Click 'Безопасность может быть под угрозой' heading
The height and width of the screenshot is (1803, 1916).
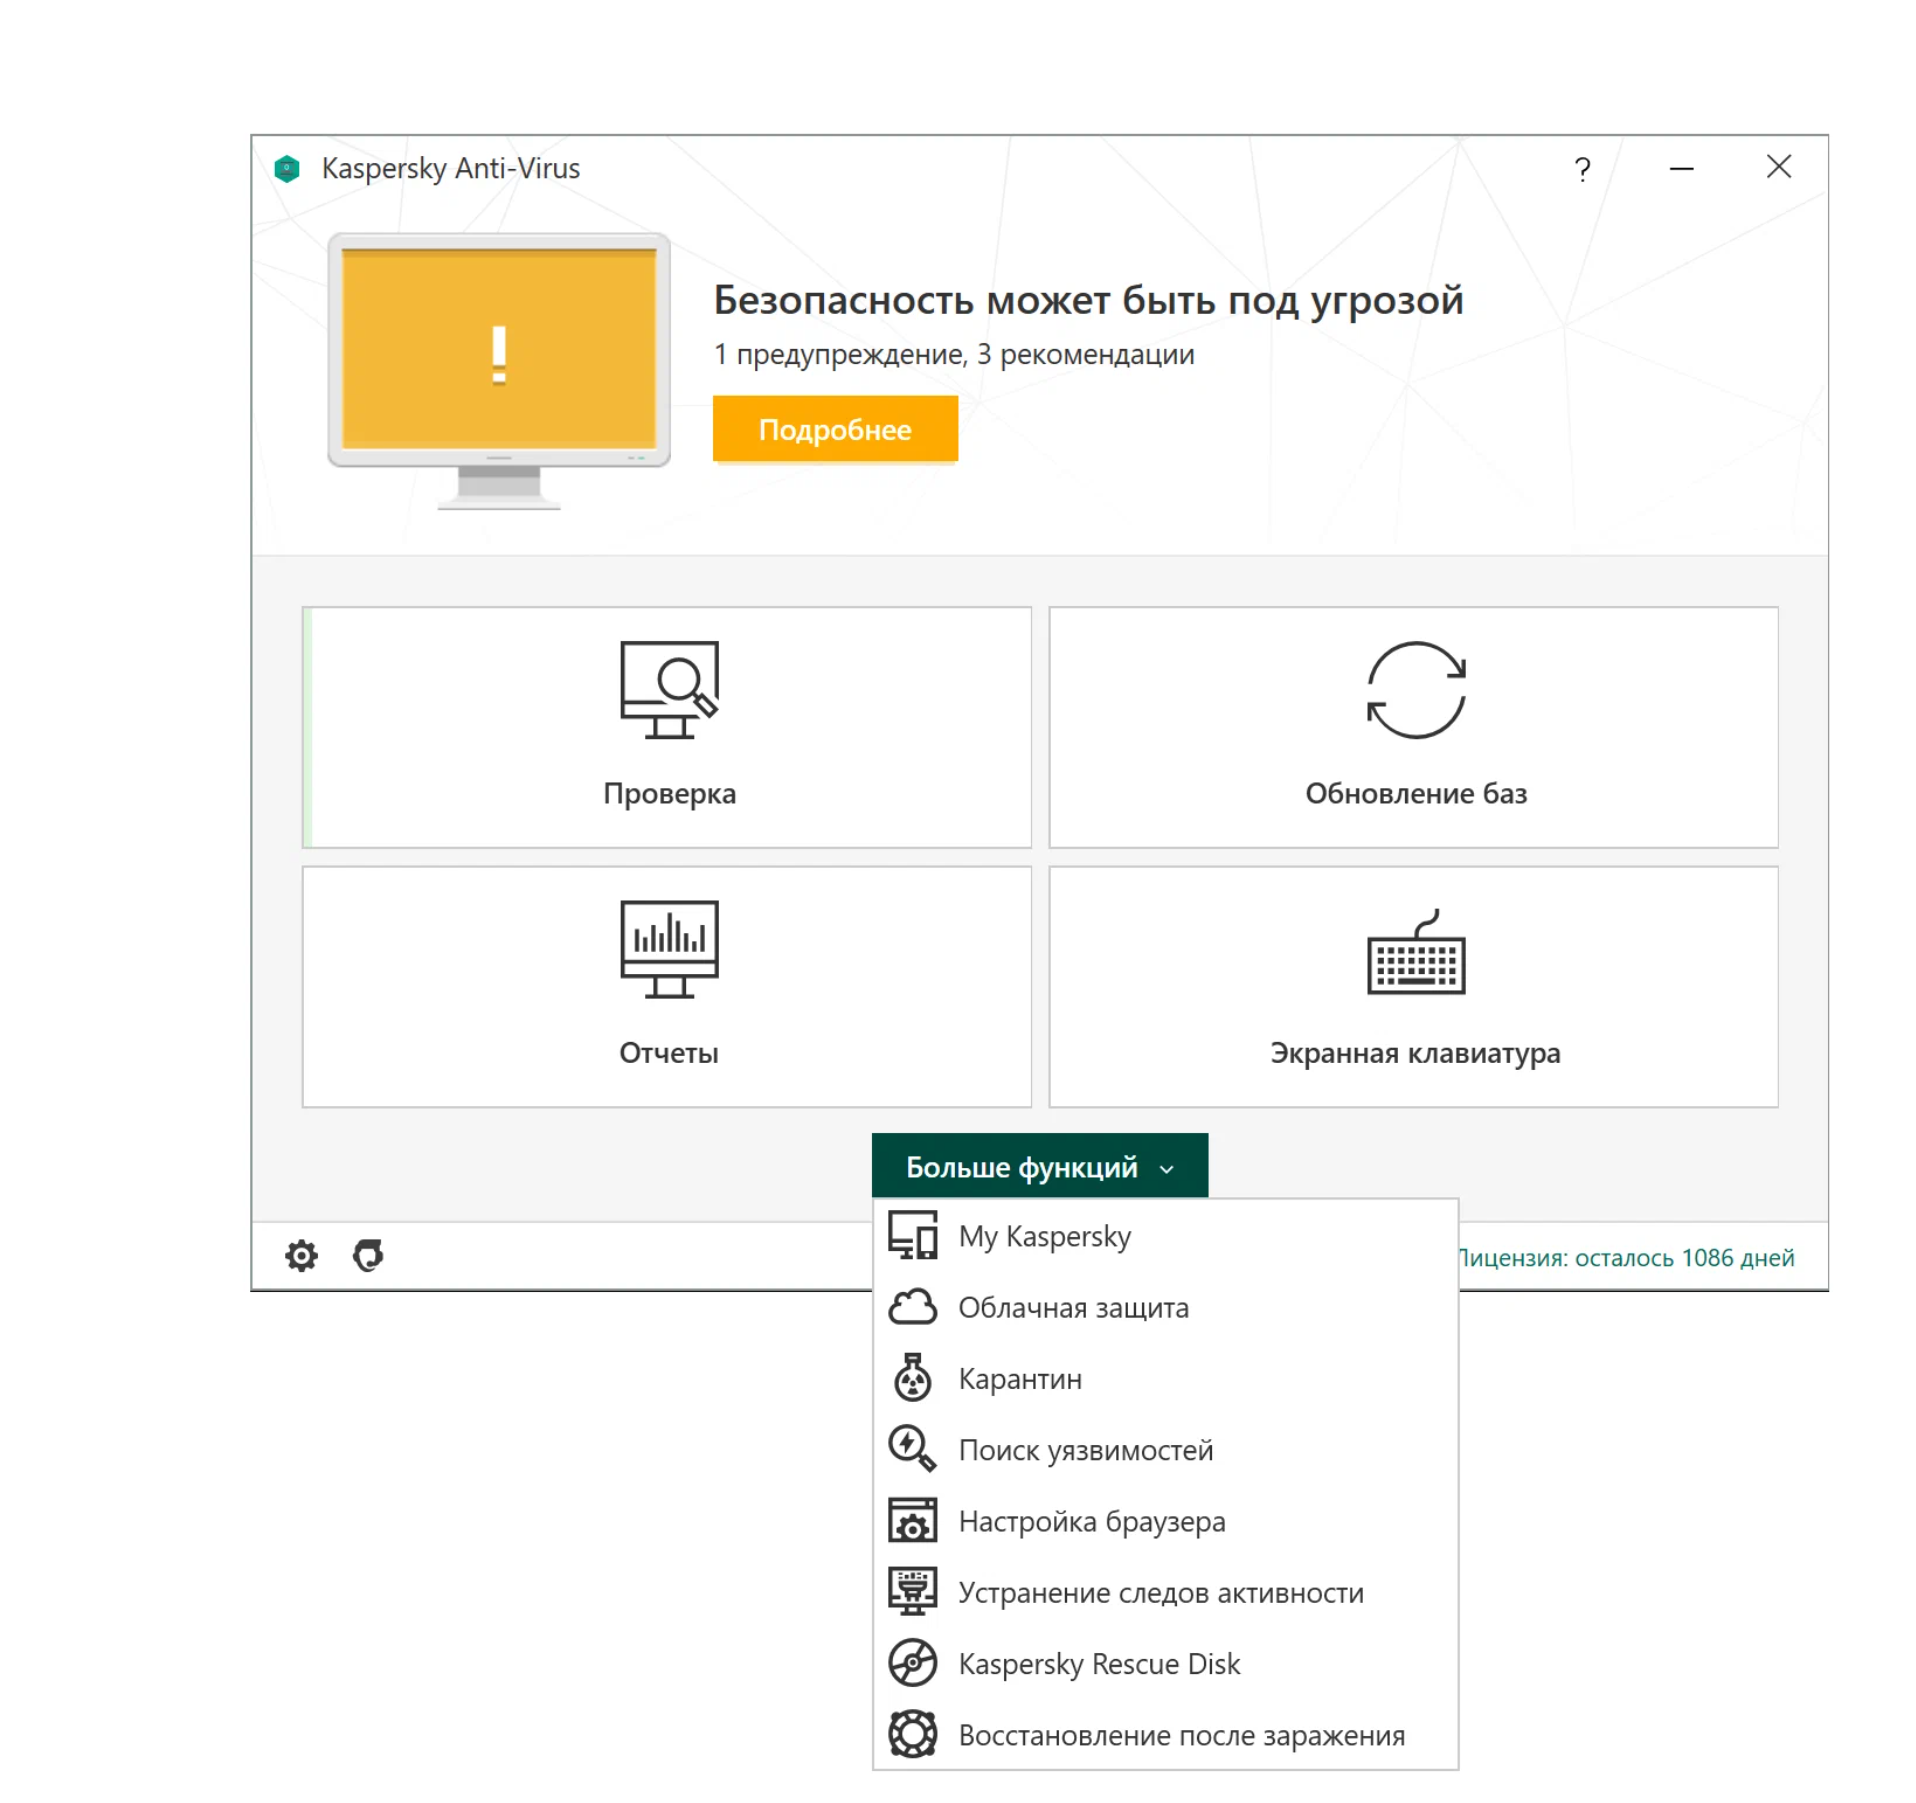click(1088, 299)
